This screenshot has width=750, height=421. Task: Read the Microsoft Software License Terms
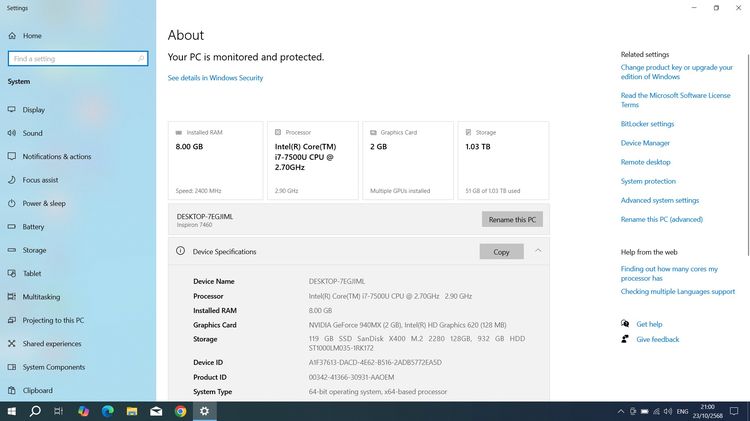click(x=675, y=100)
